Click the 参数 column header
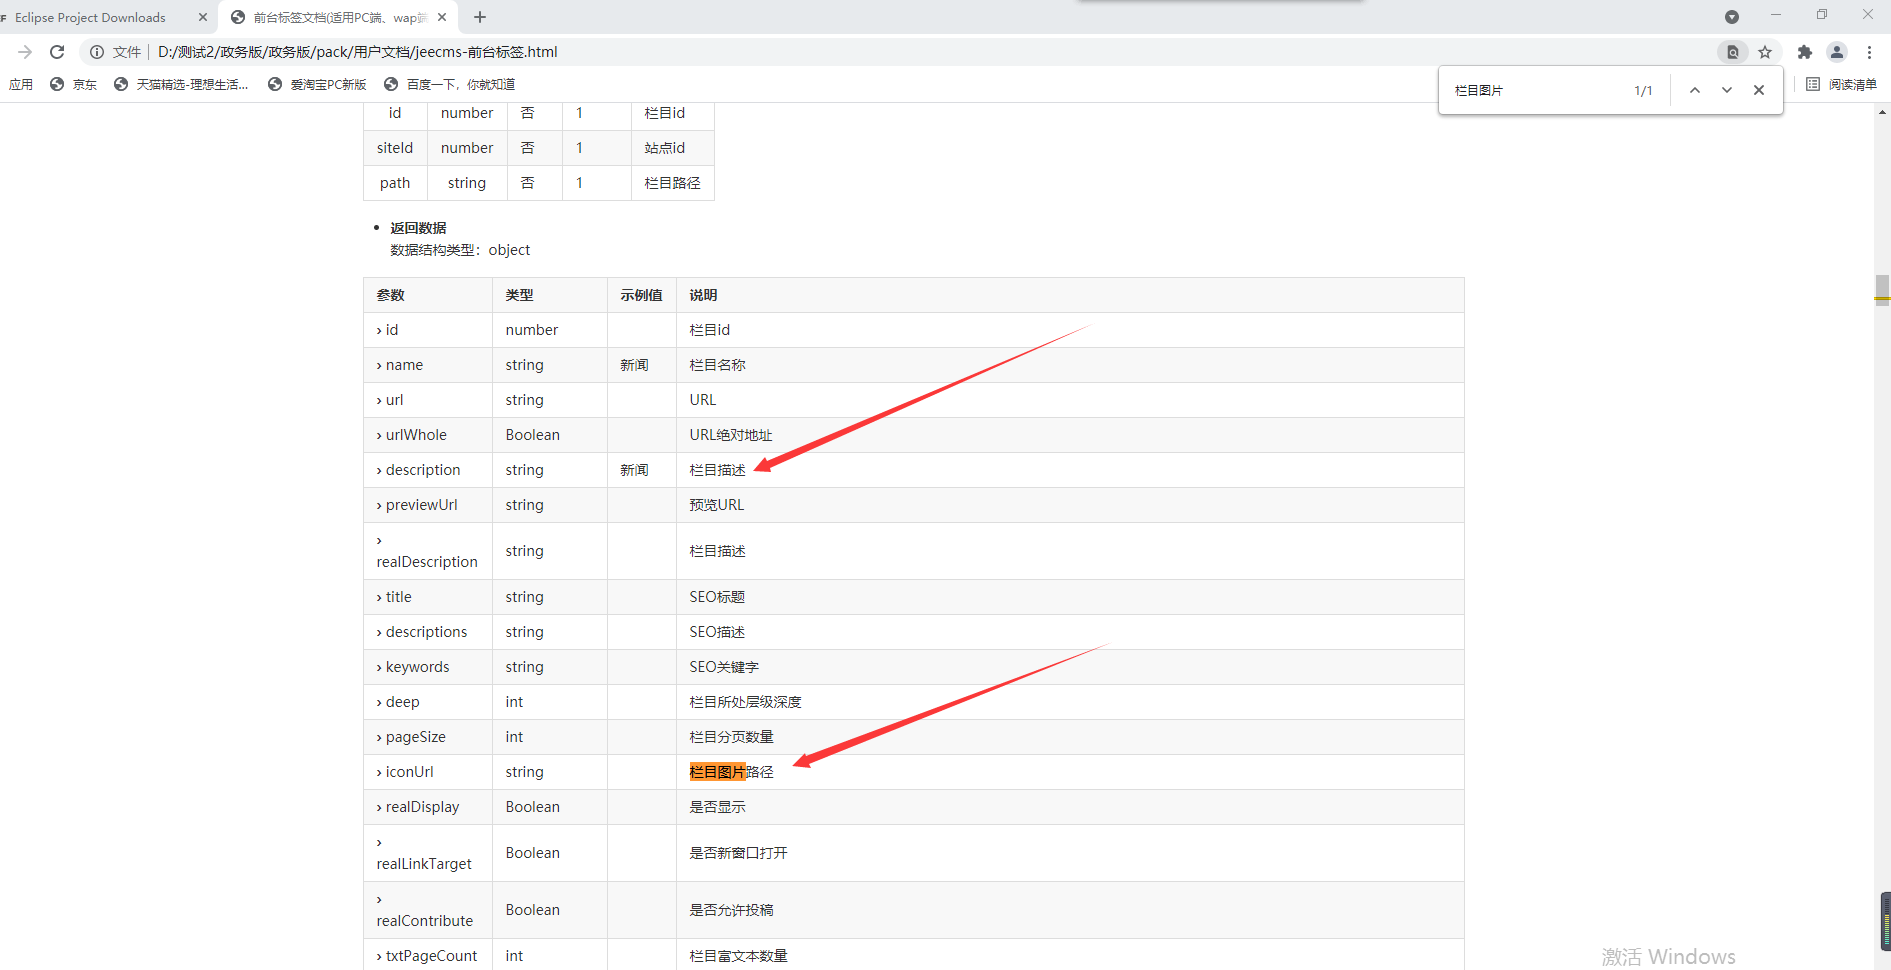 428,295
